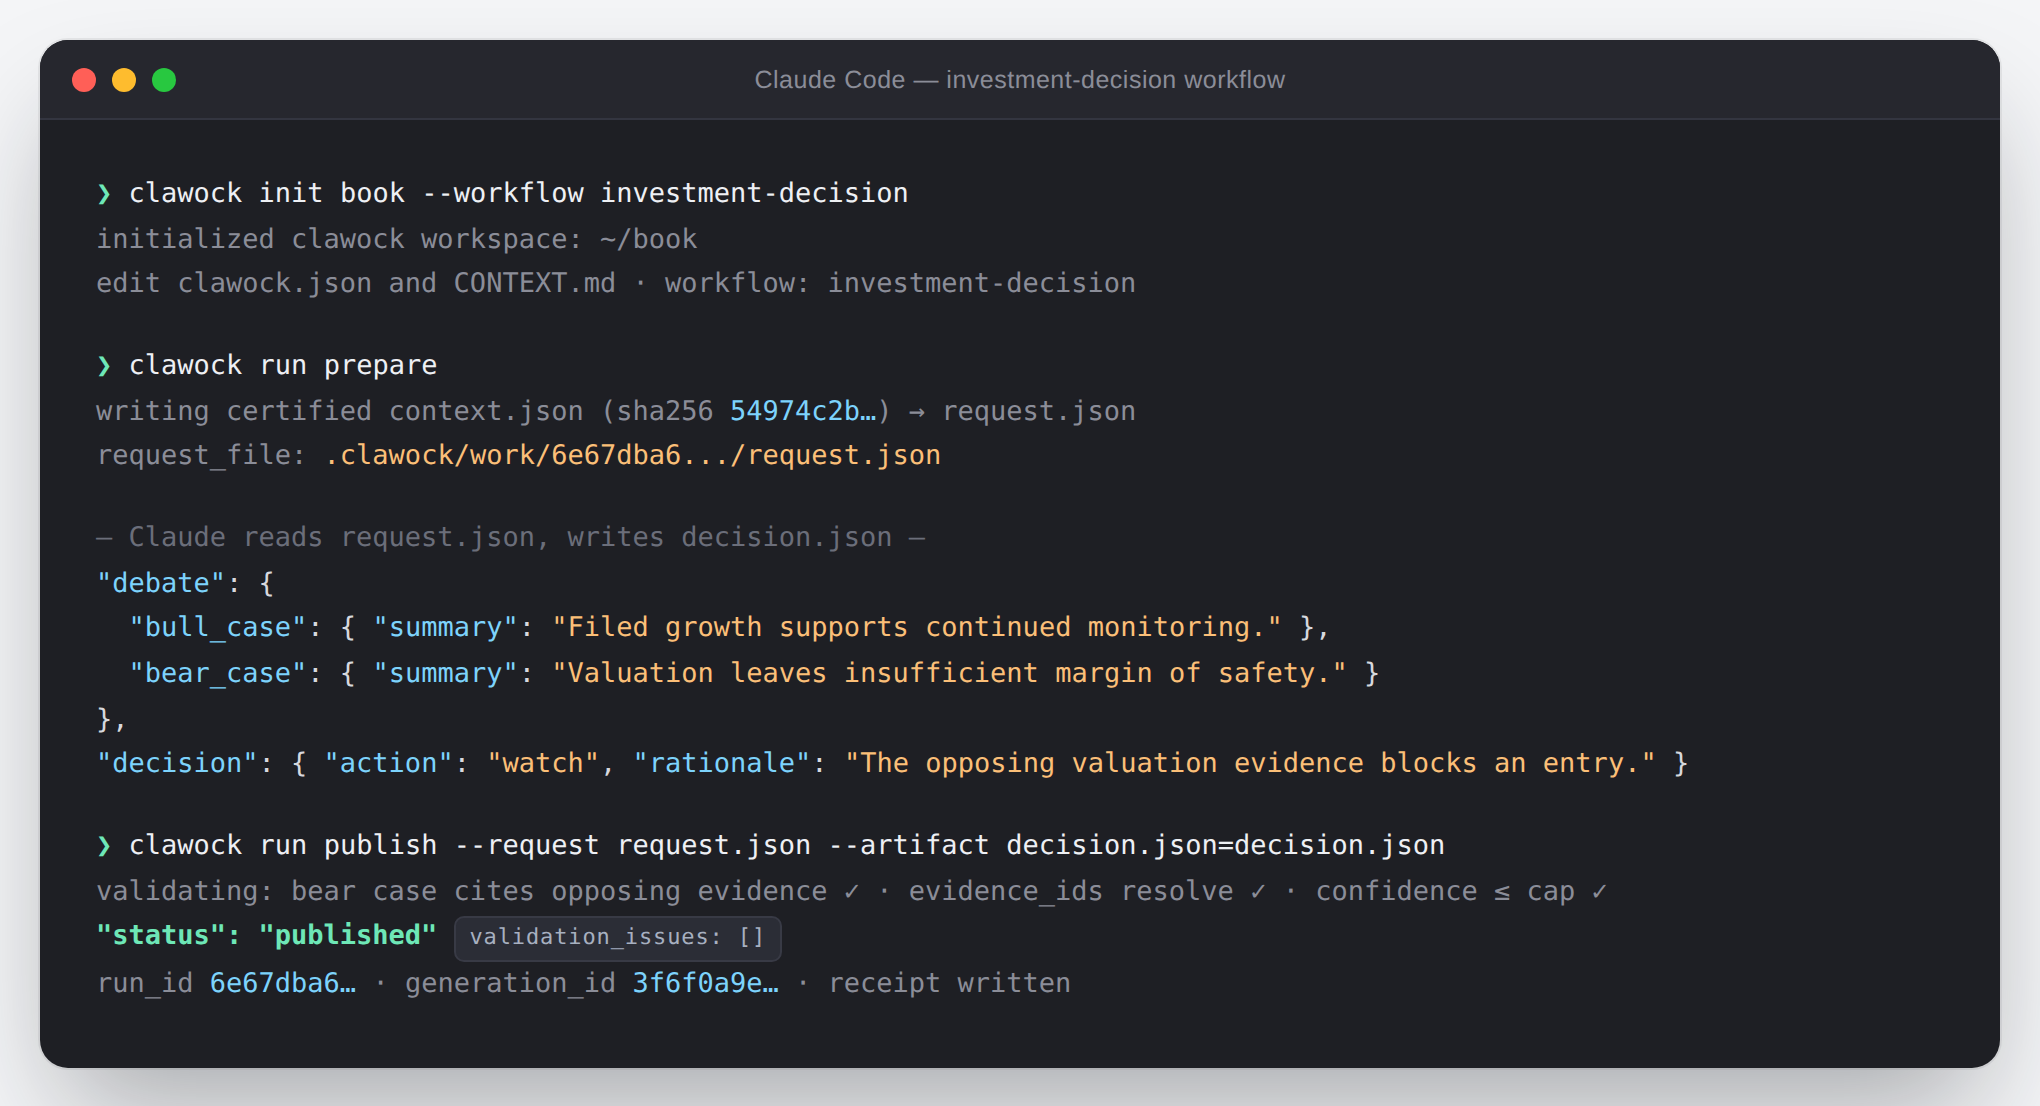Open the path '.clawock/work/6e67dba6.../request.json'

tap(633, 455)
